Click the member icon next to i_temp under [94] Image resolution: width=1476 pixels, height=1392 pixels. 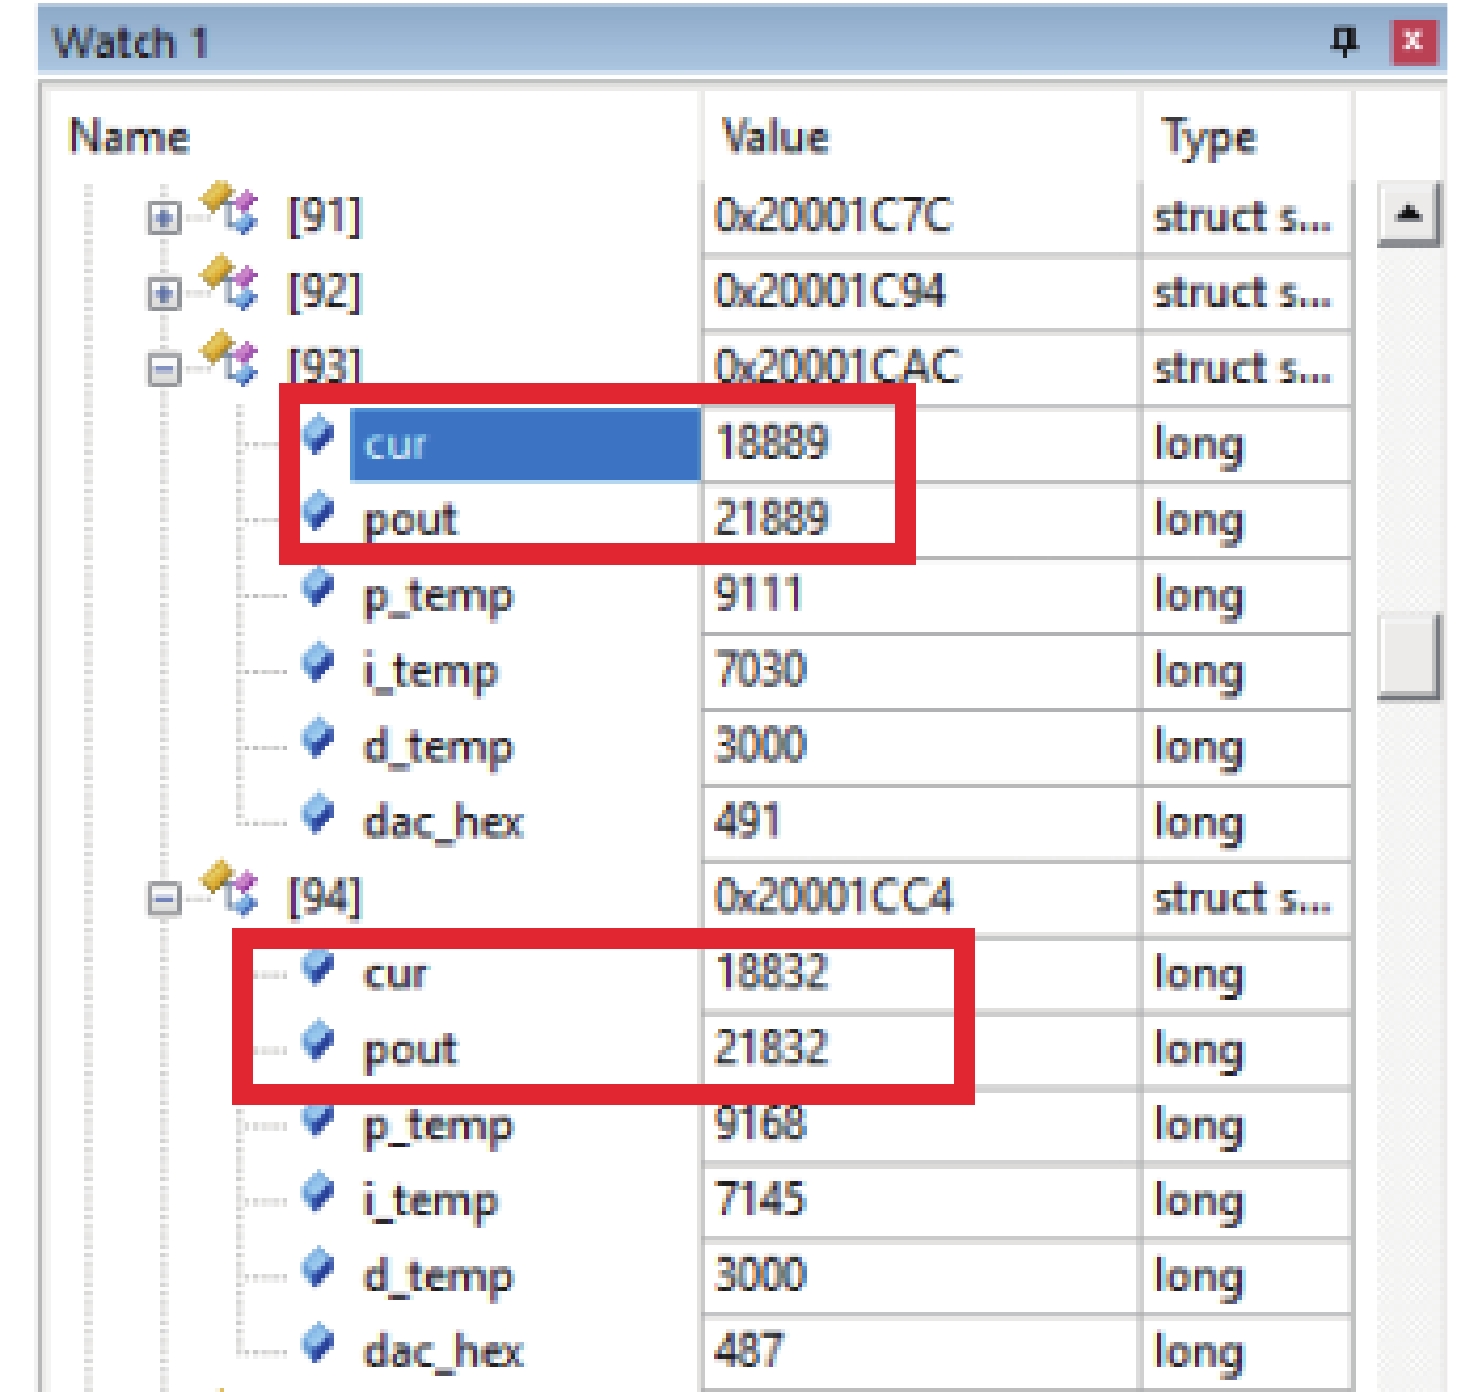point(318,1194)
